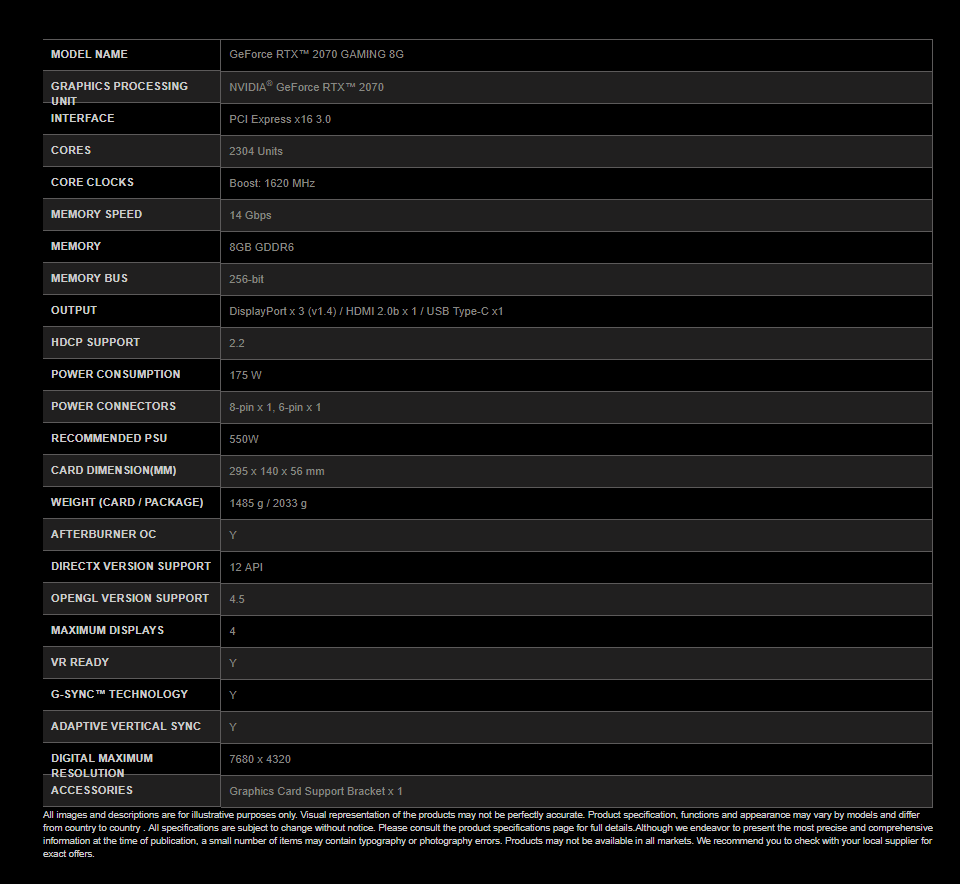Select the RECOMMENDED PSU label
The height and width of the screenshot is (884, 960).
tap(109, 438)
